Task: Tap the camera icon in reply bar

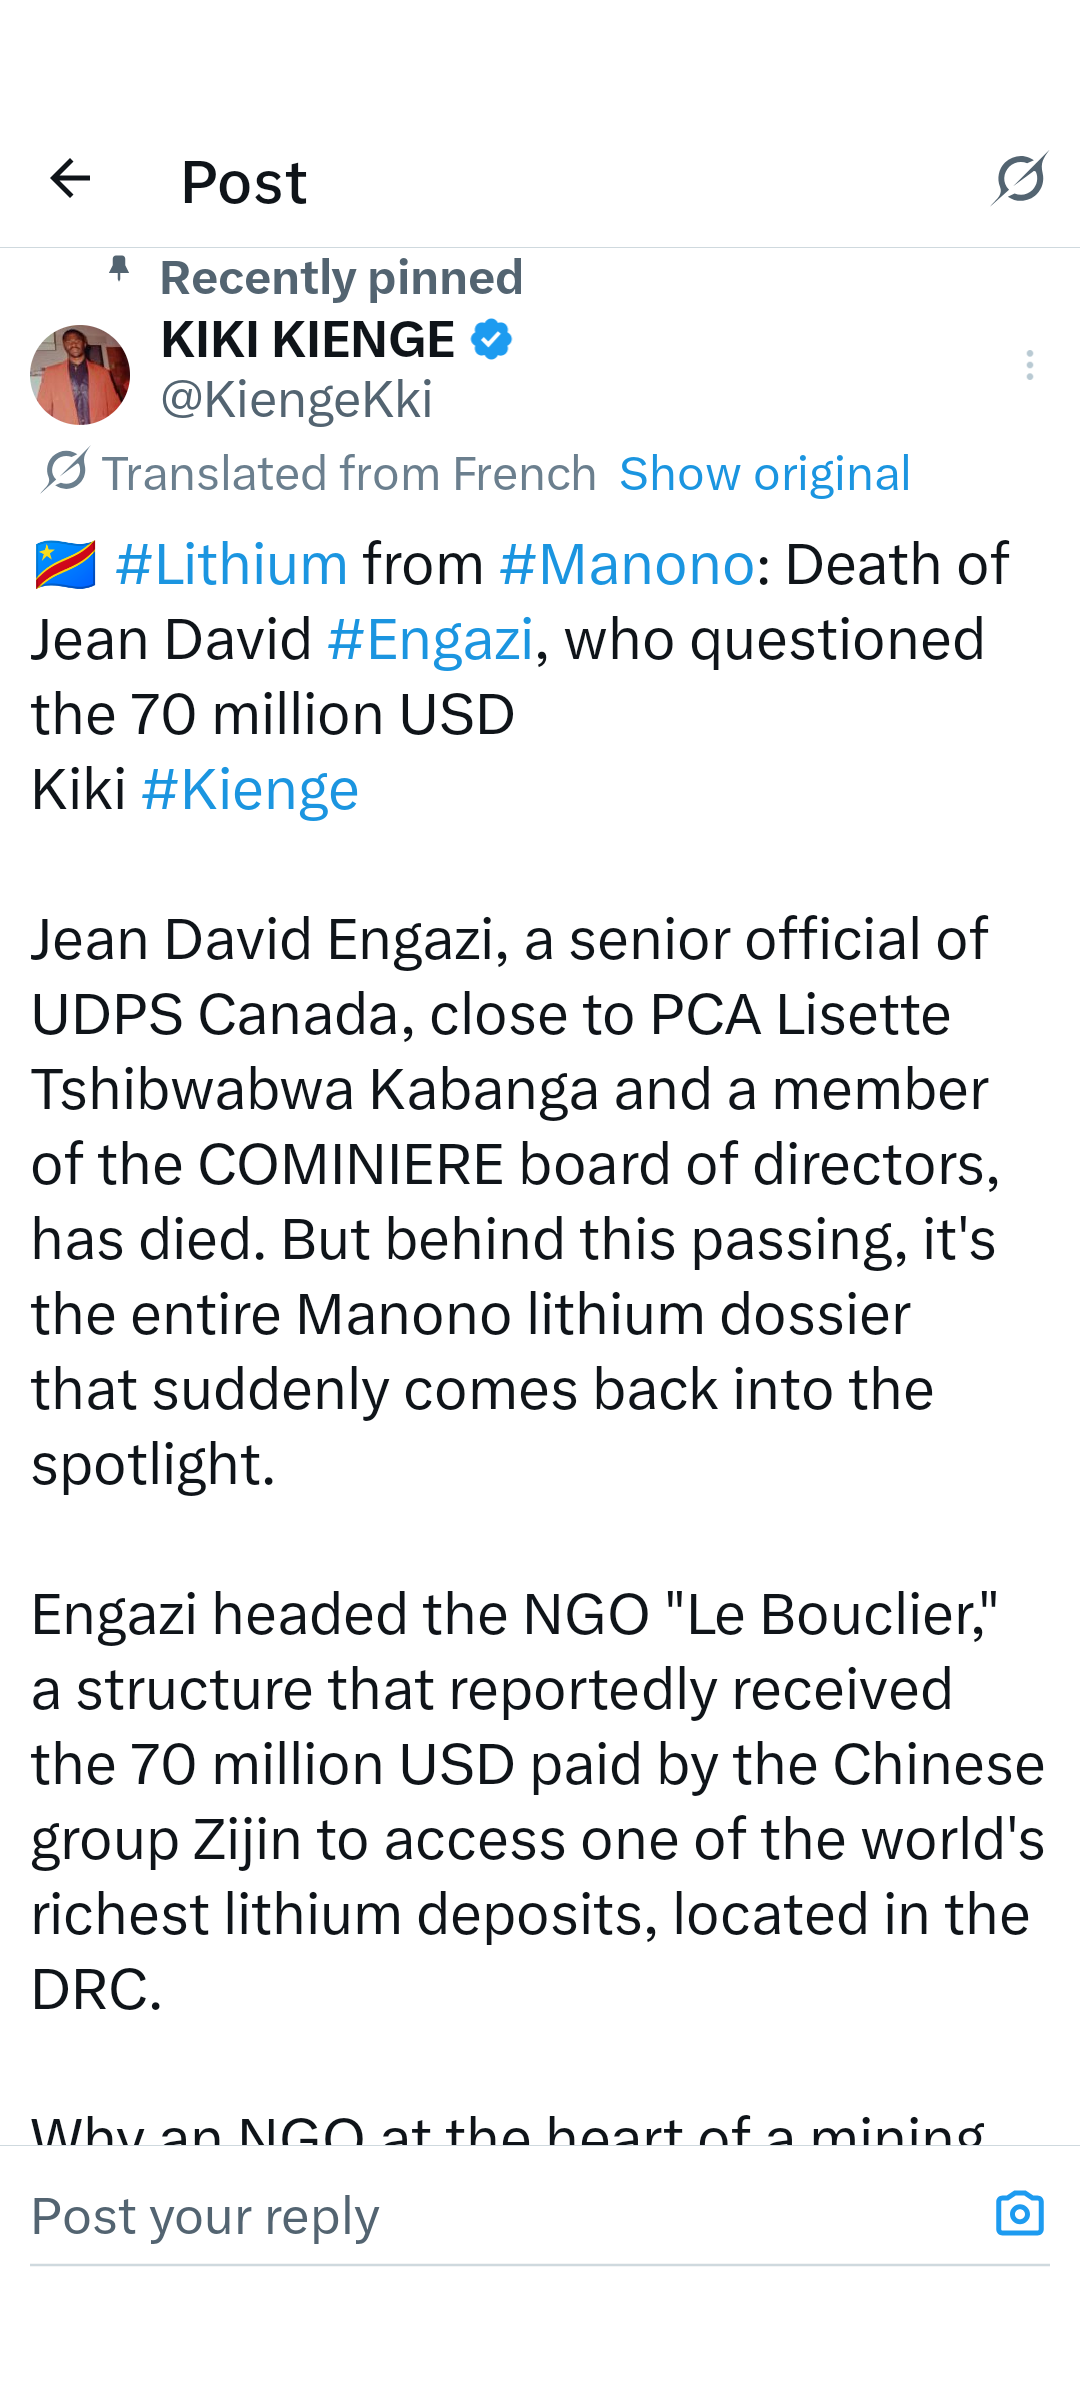Action: pyautogui.click(x=1019, y=2214)
